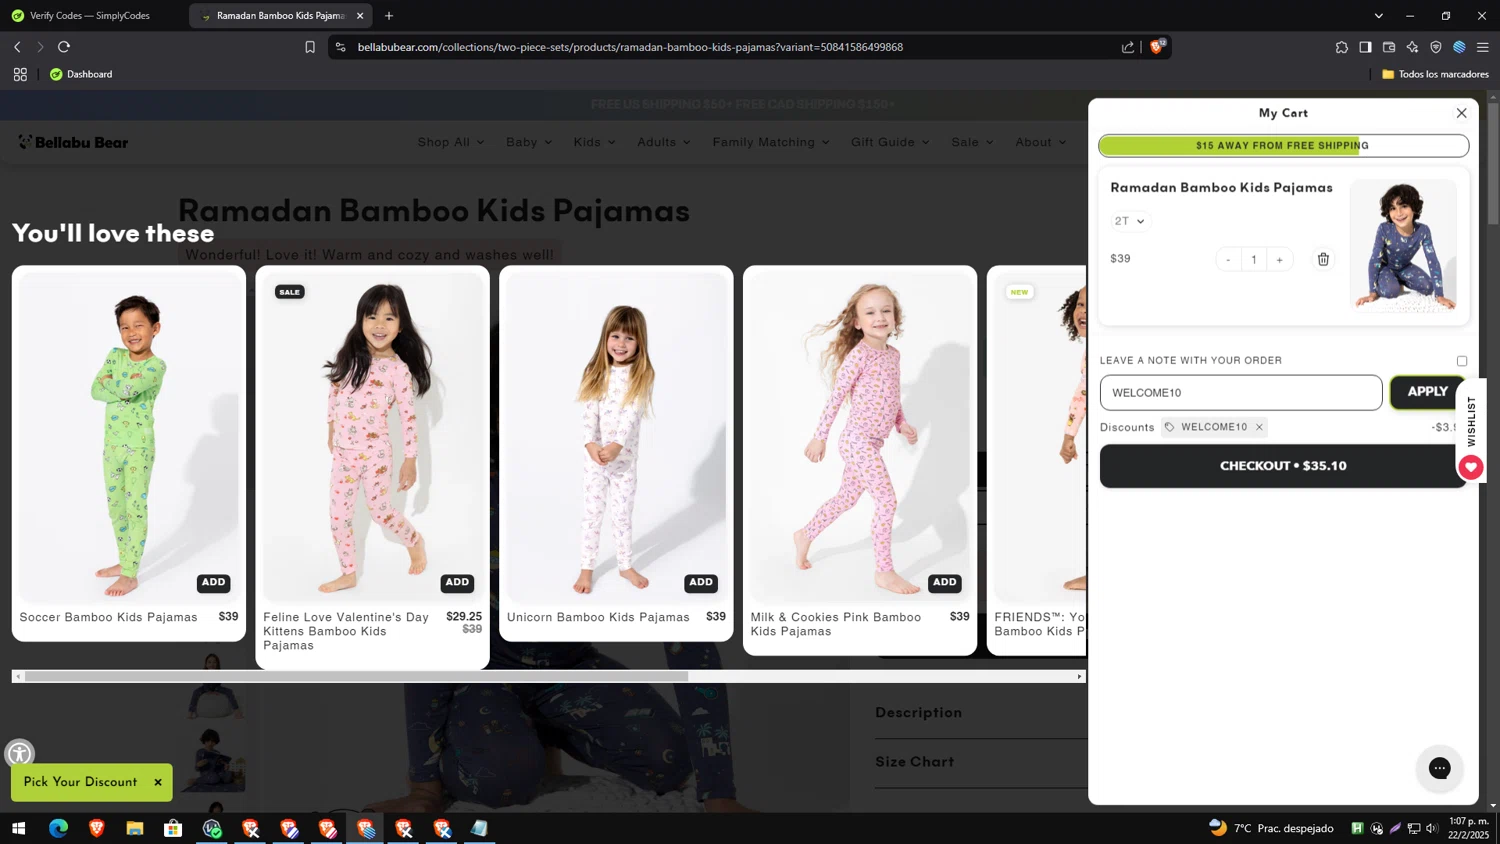Decrease cart quantity with minus button
Screen dimensions: 1500x844
[x=1228, y=259]
